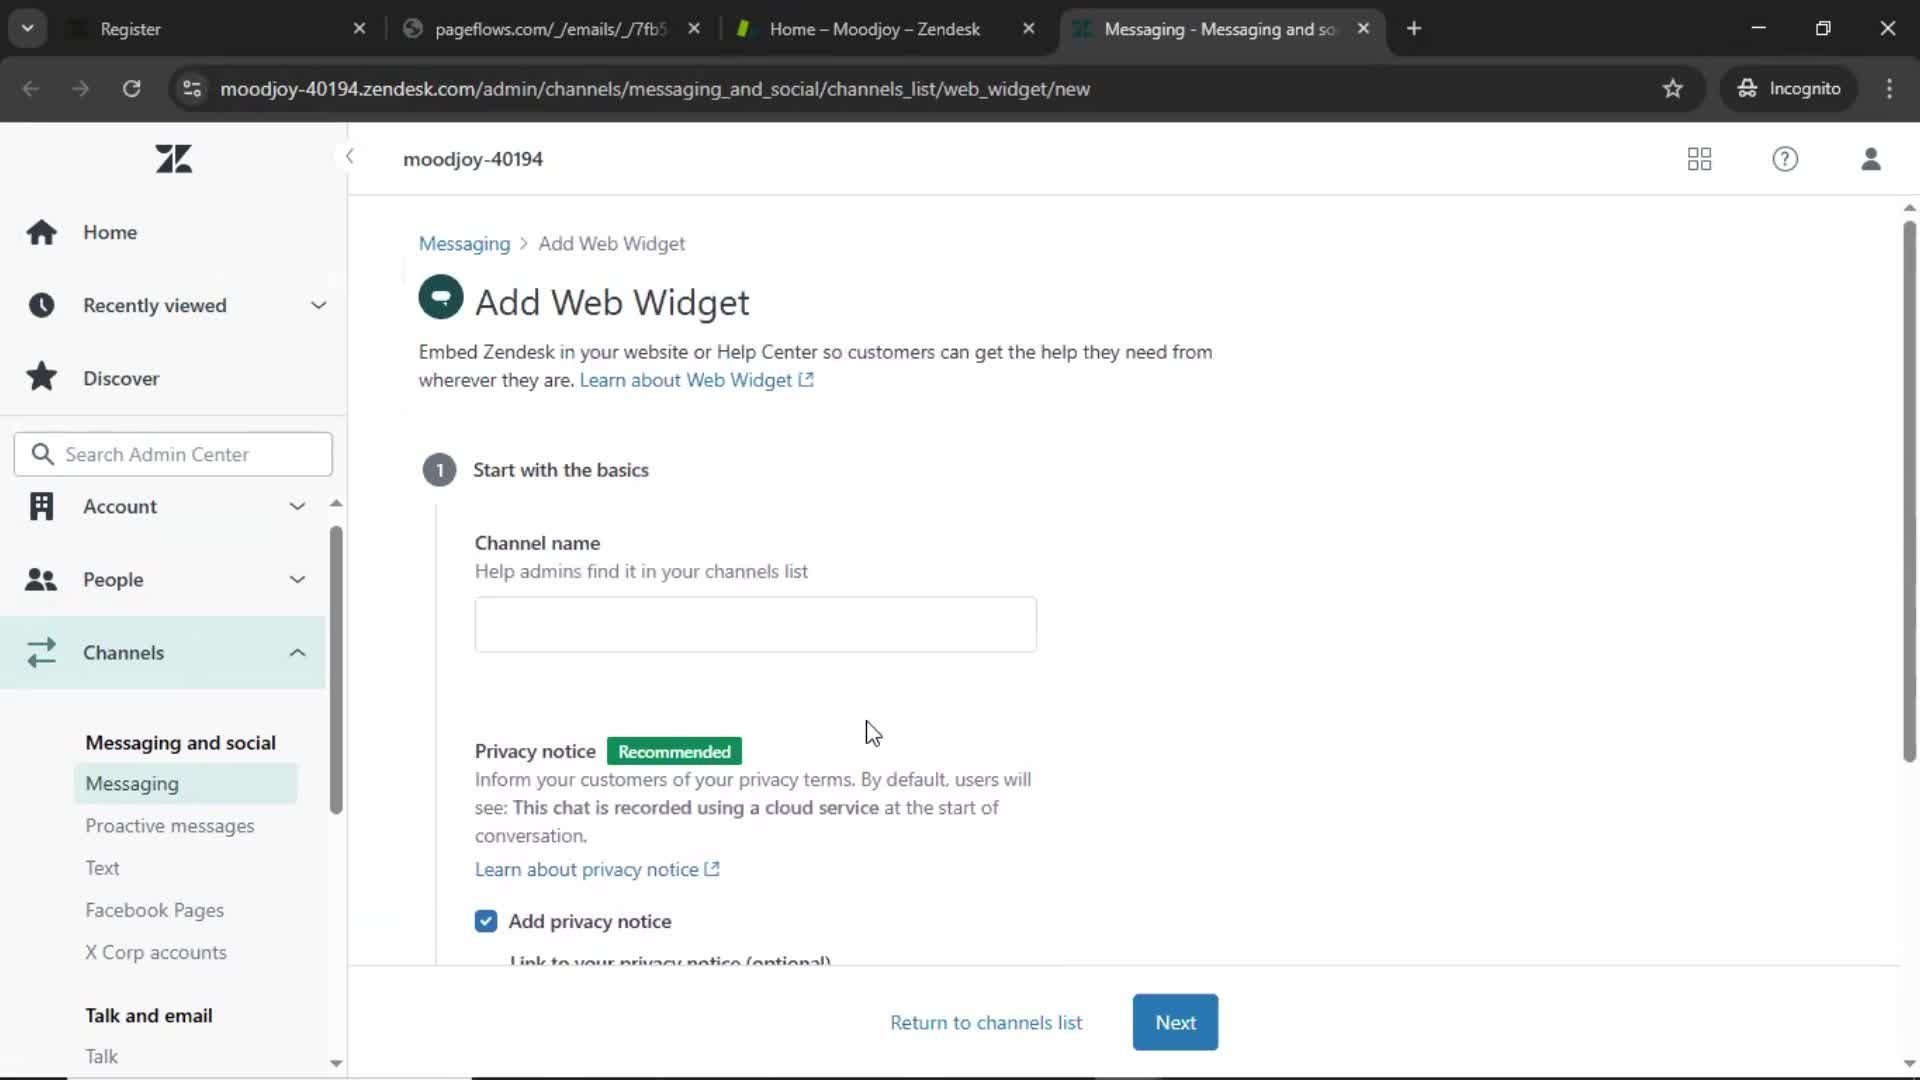The width and height of the screenshot is (1920, 1080).
Task: Click the Channel name input field
Action: [756, 625]
